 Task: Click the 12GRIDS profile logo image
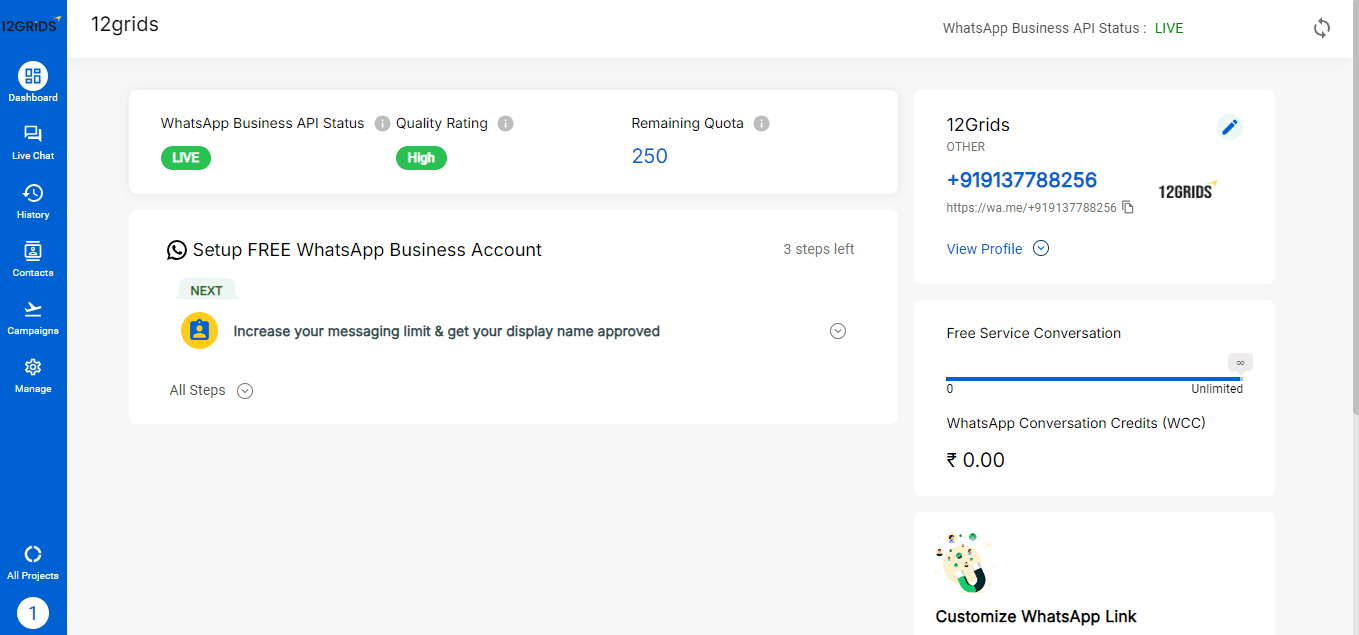[1186, 191]
